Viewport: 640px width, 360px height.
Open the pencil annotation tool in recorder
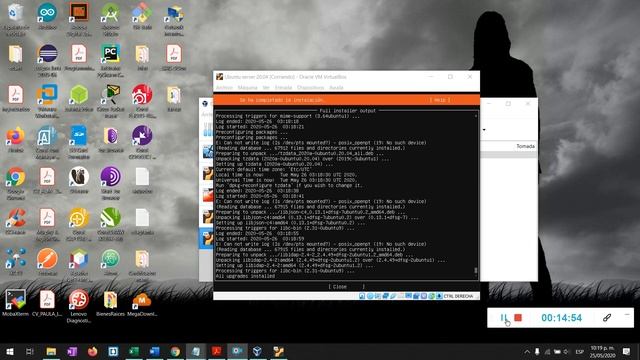click(607, 318)
